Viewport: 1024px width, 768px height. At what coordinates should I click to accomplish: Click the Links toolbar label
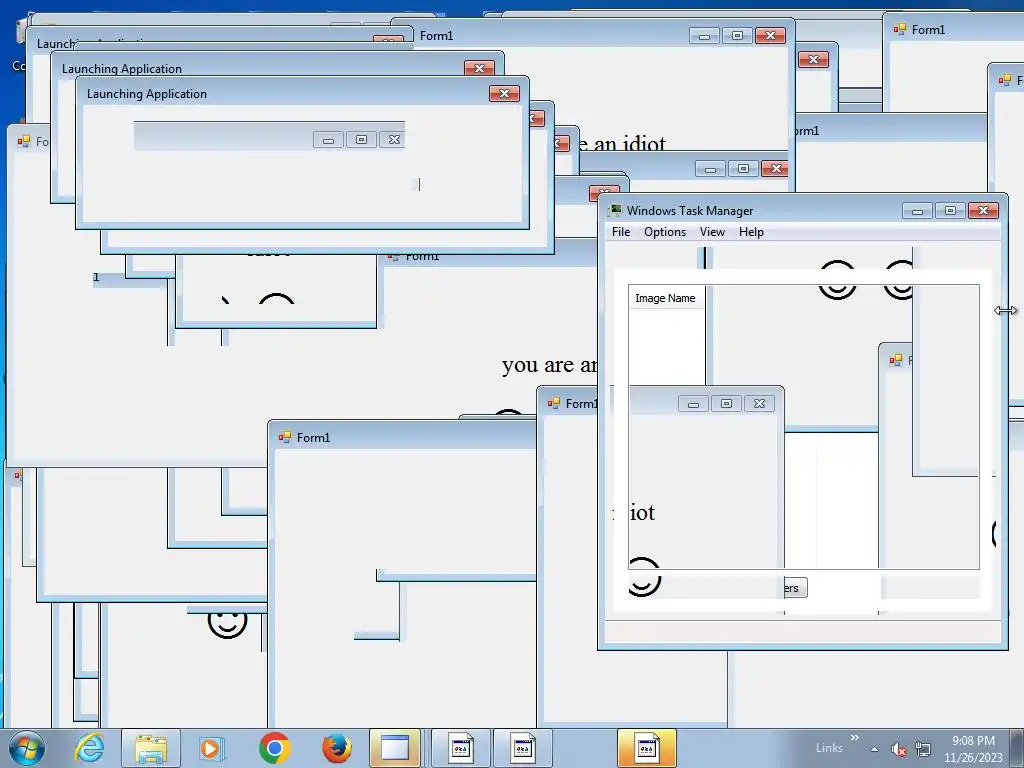tap(829, 748)
